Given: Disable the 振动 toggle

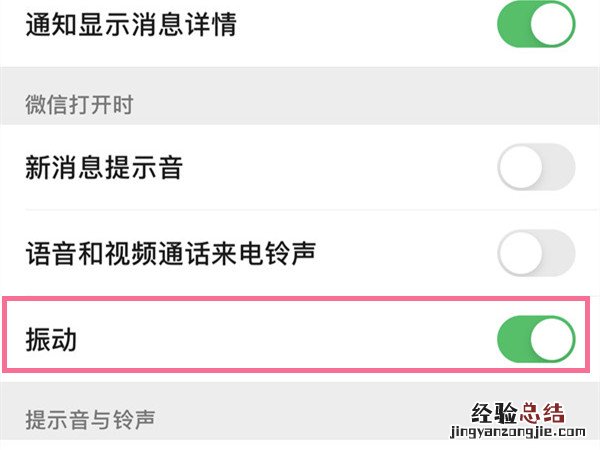Looking at the screenshot, I should 536,339.
